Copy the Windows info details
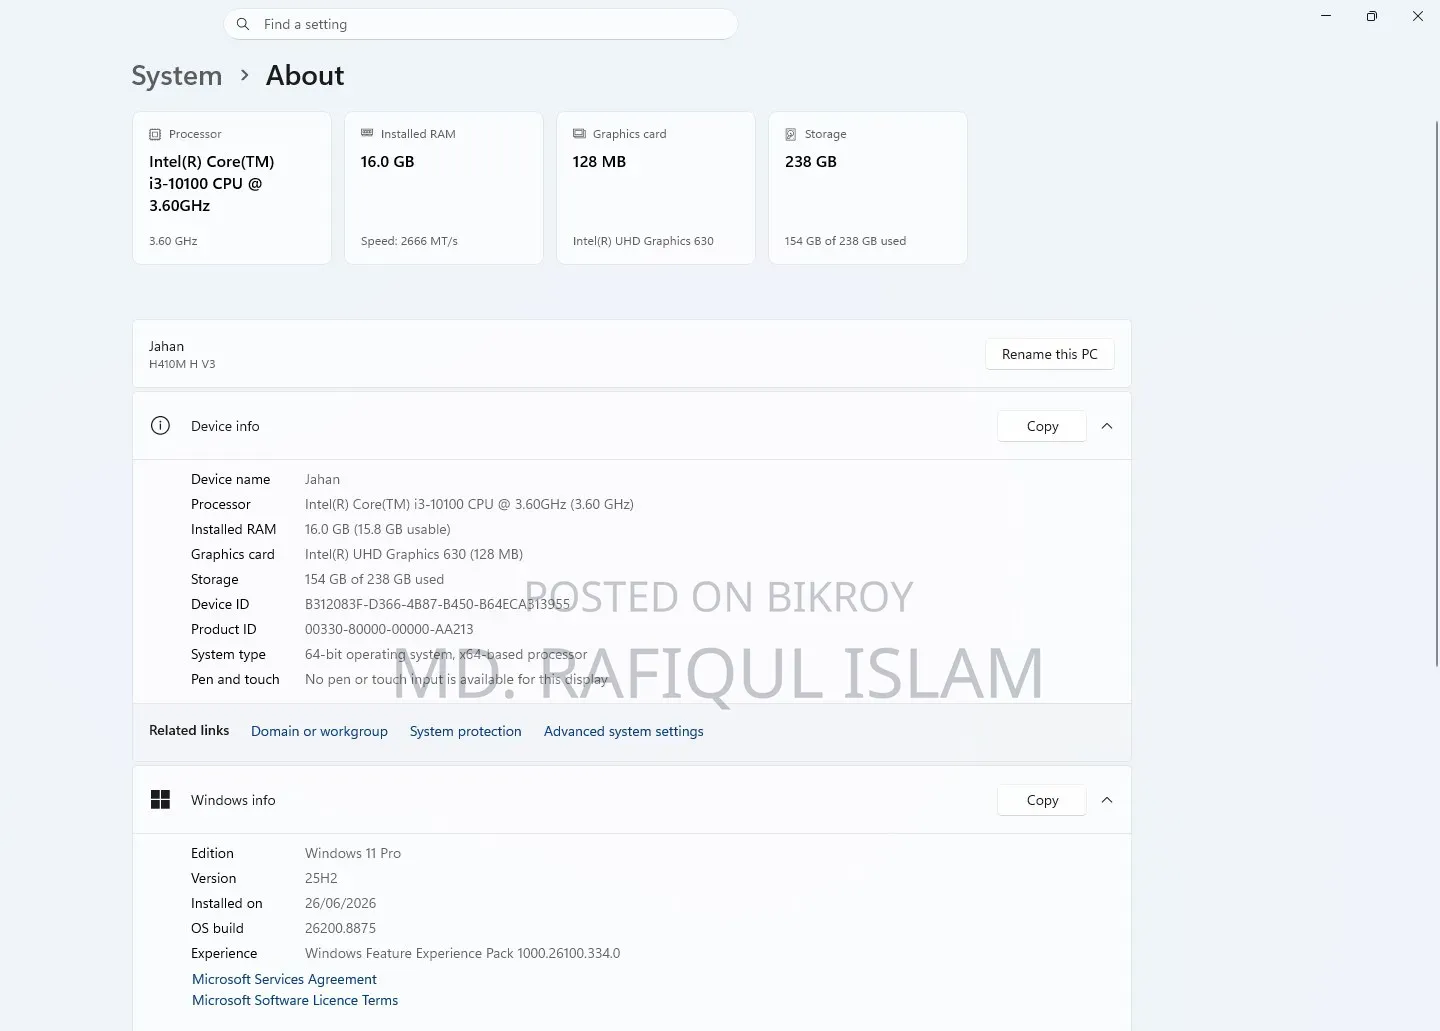This screenshot has height=1031, width=1440. click(1042, 800)
